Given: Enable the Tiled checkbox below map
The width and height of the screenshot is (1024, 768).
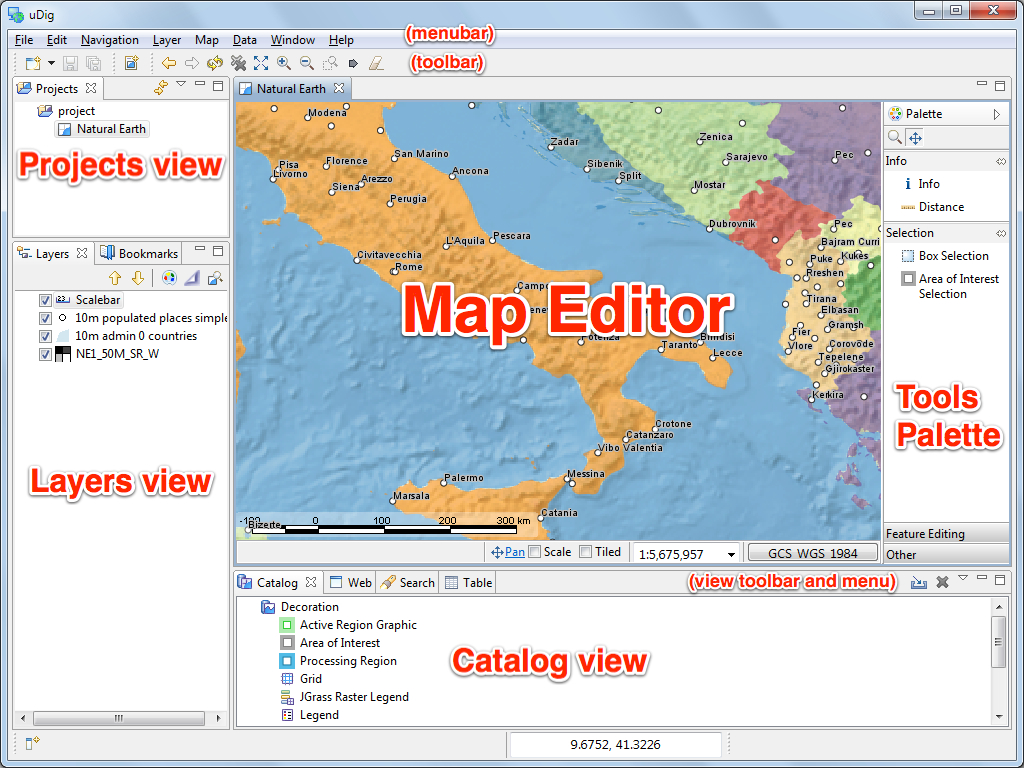Looking at the screenshot, I should (586, 552).
